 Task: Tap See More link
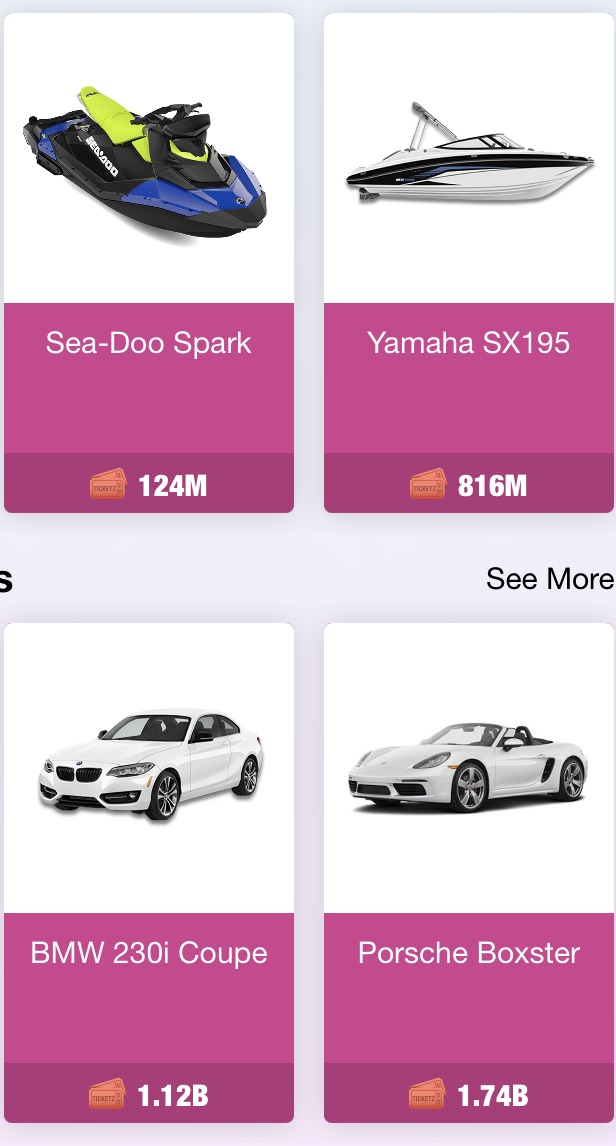coord(550,579)
